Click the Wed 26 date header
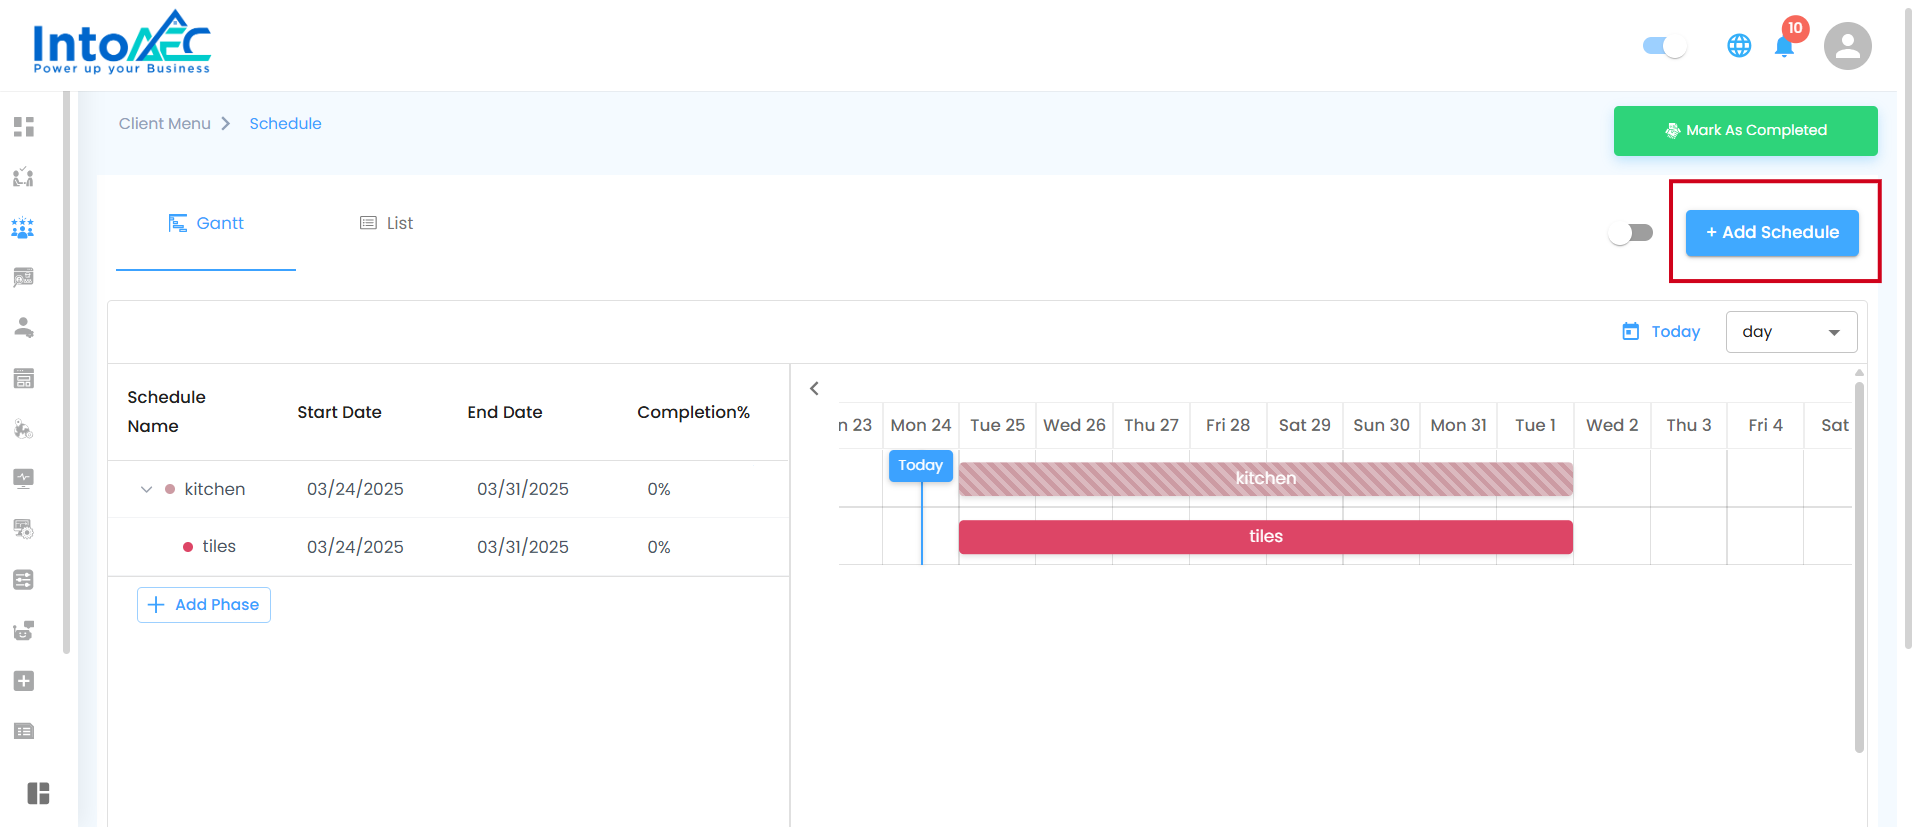This screenshot has height=827, width=1920. click(x=1074, y=425)
